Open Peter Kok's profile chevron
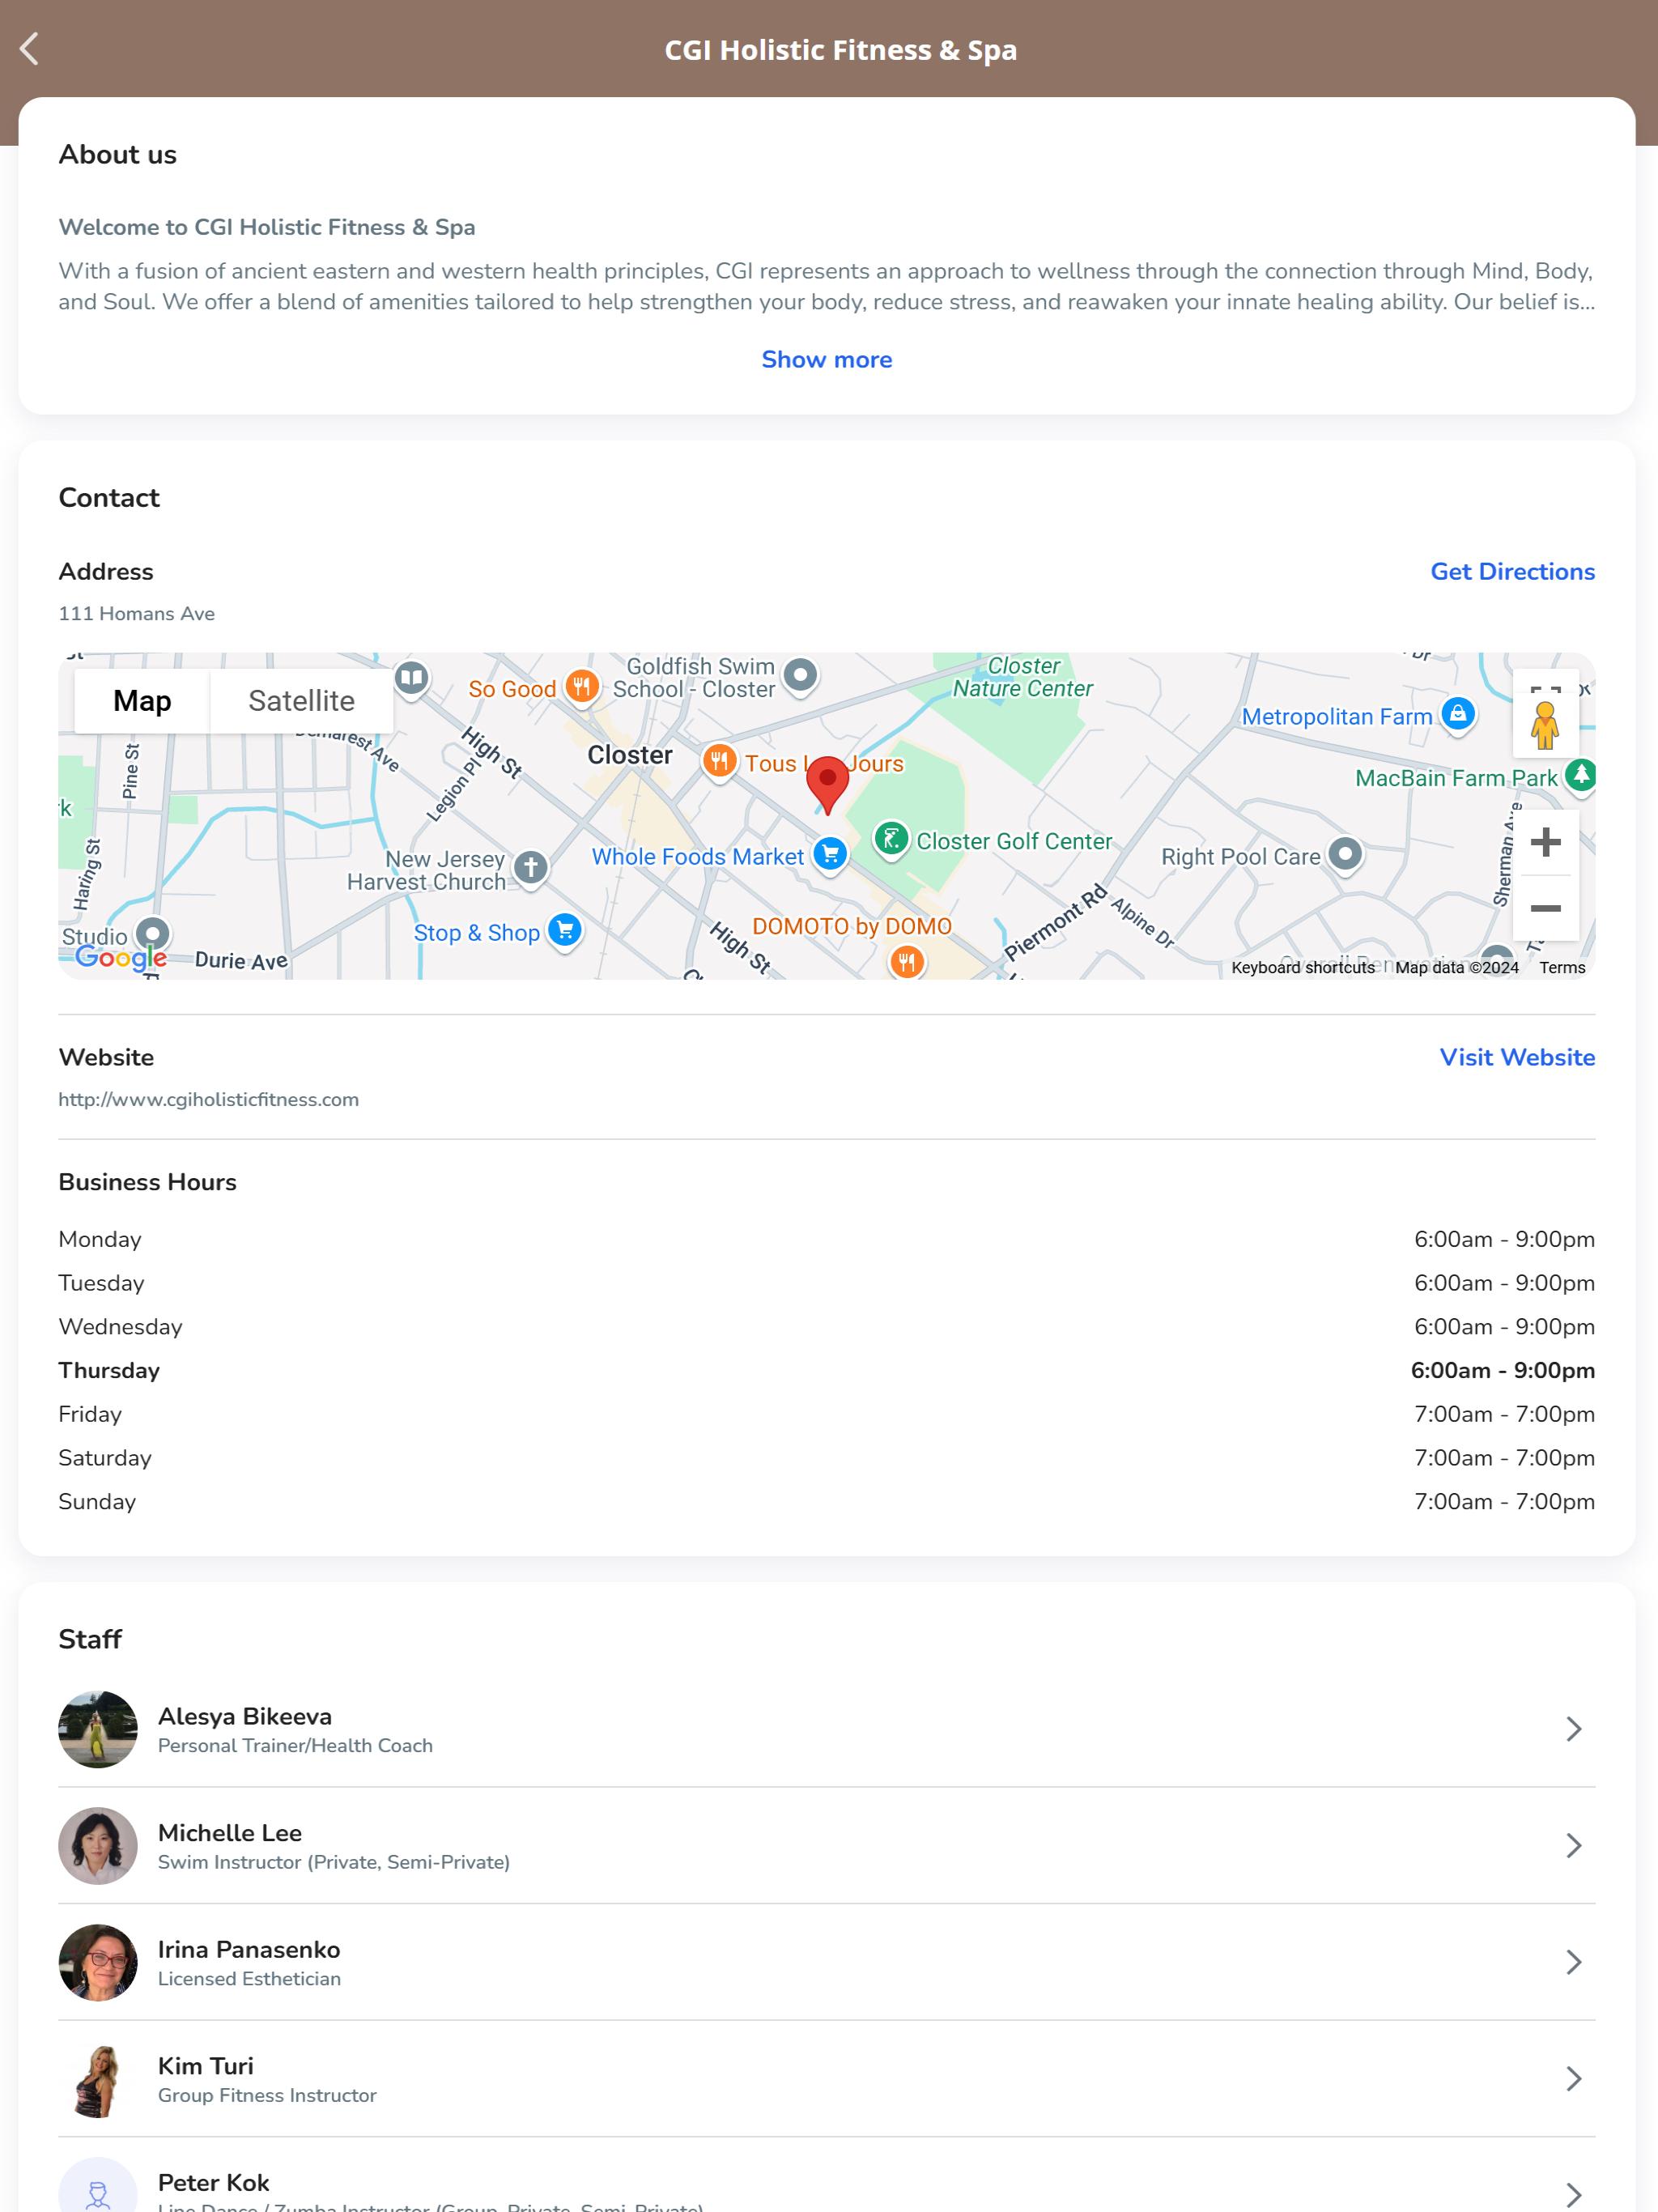Image resolution: width=1658 pixels, height=2212 pixels. point(1573,2195)
